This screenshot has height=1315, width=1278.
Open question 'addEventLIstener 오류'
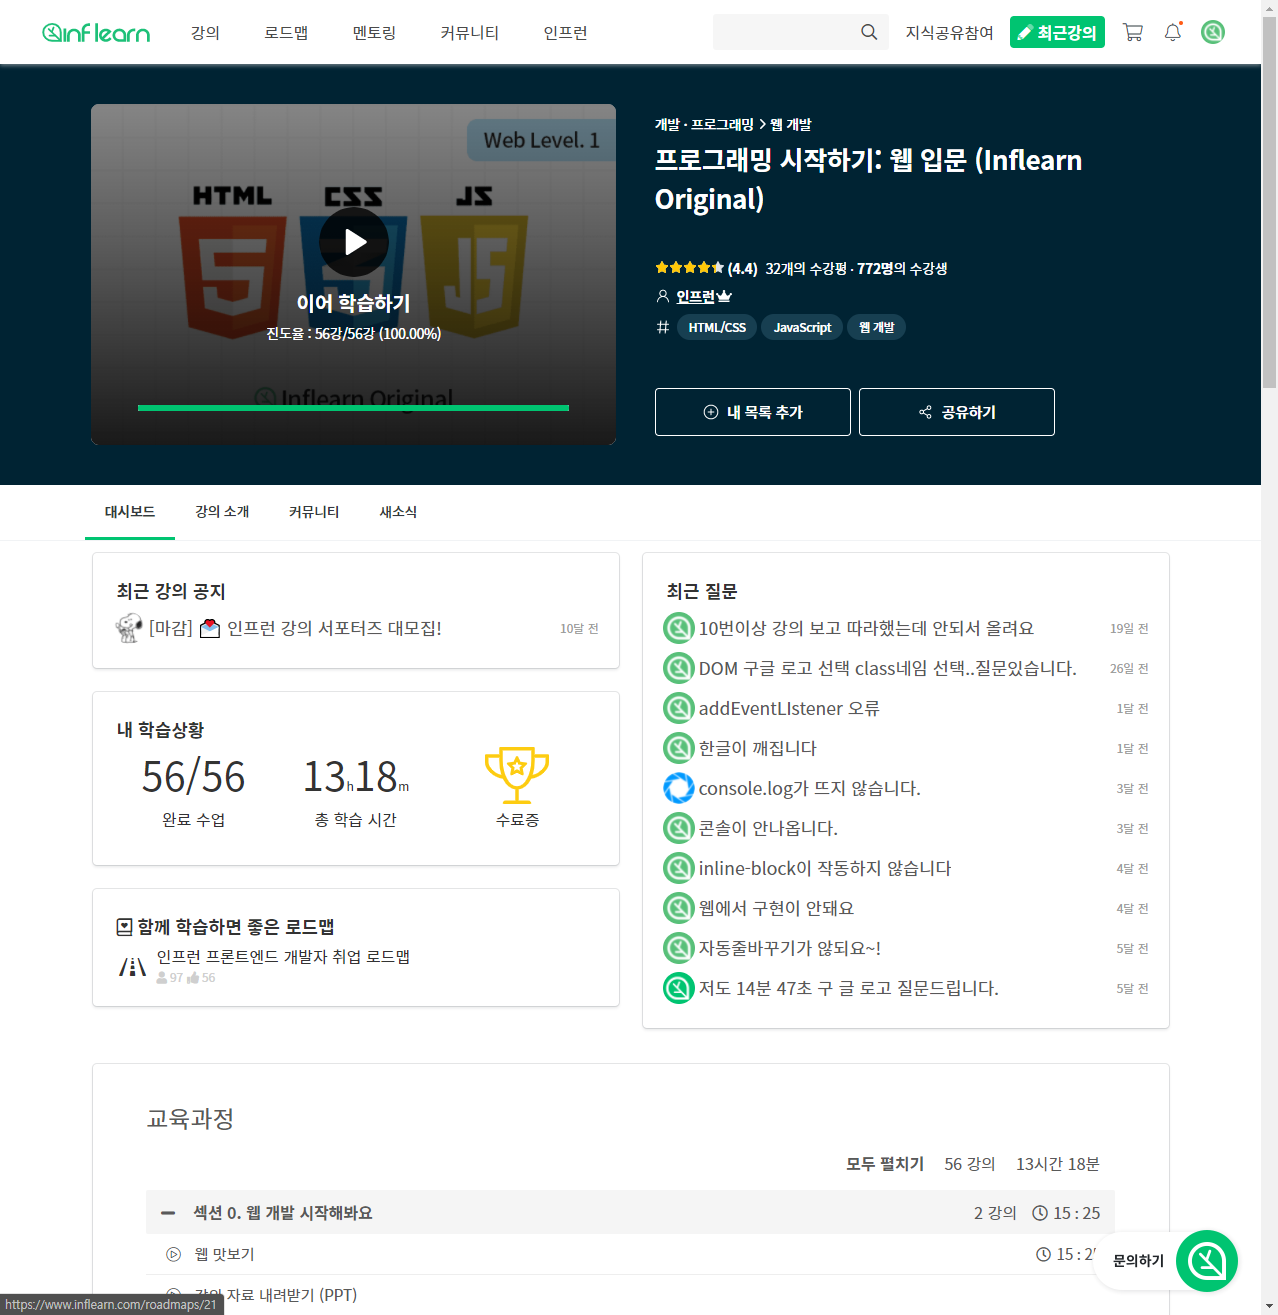(x=789, y=708)
